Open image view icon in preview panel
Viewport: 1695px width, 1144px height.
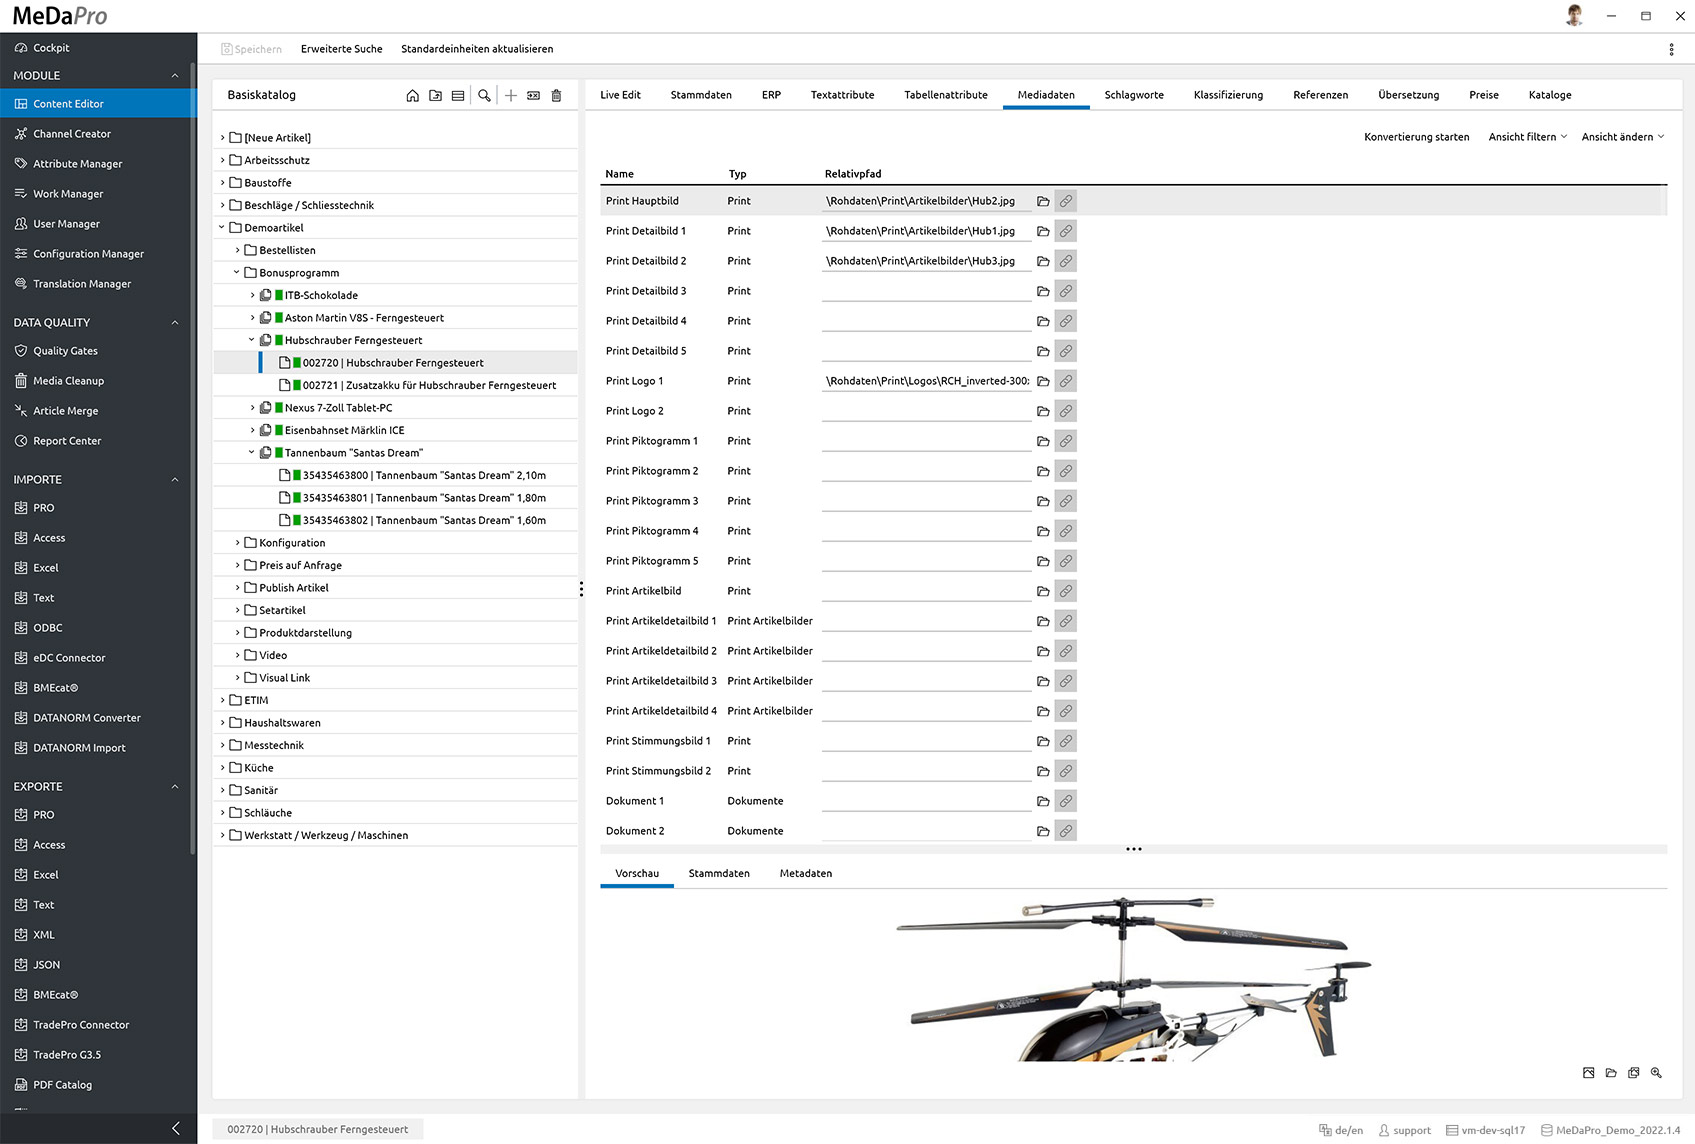[1588, 1073]
